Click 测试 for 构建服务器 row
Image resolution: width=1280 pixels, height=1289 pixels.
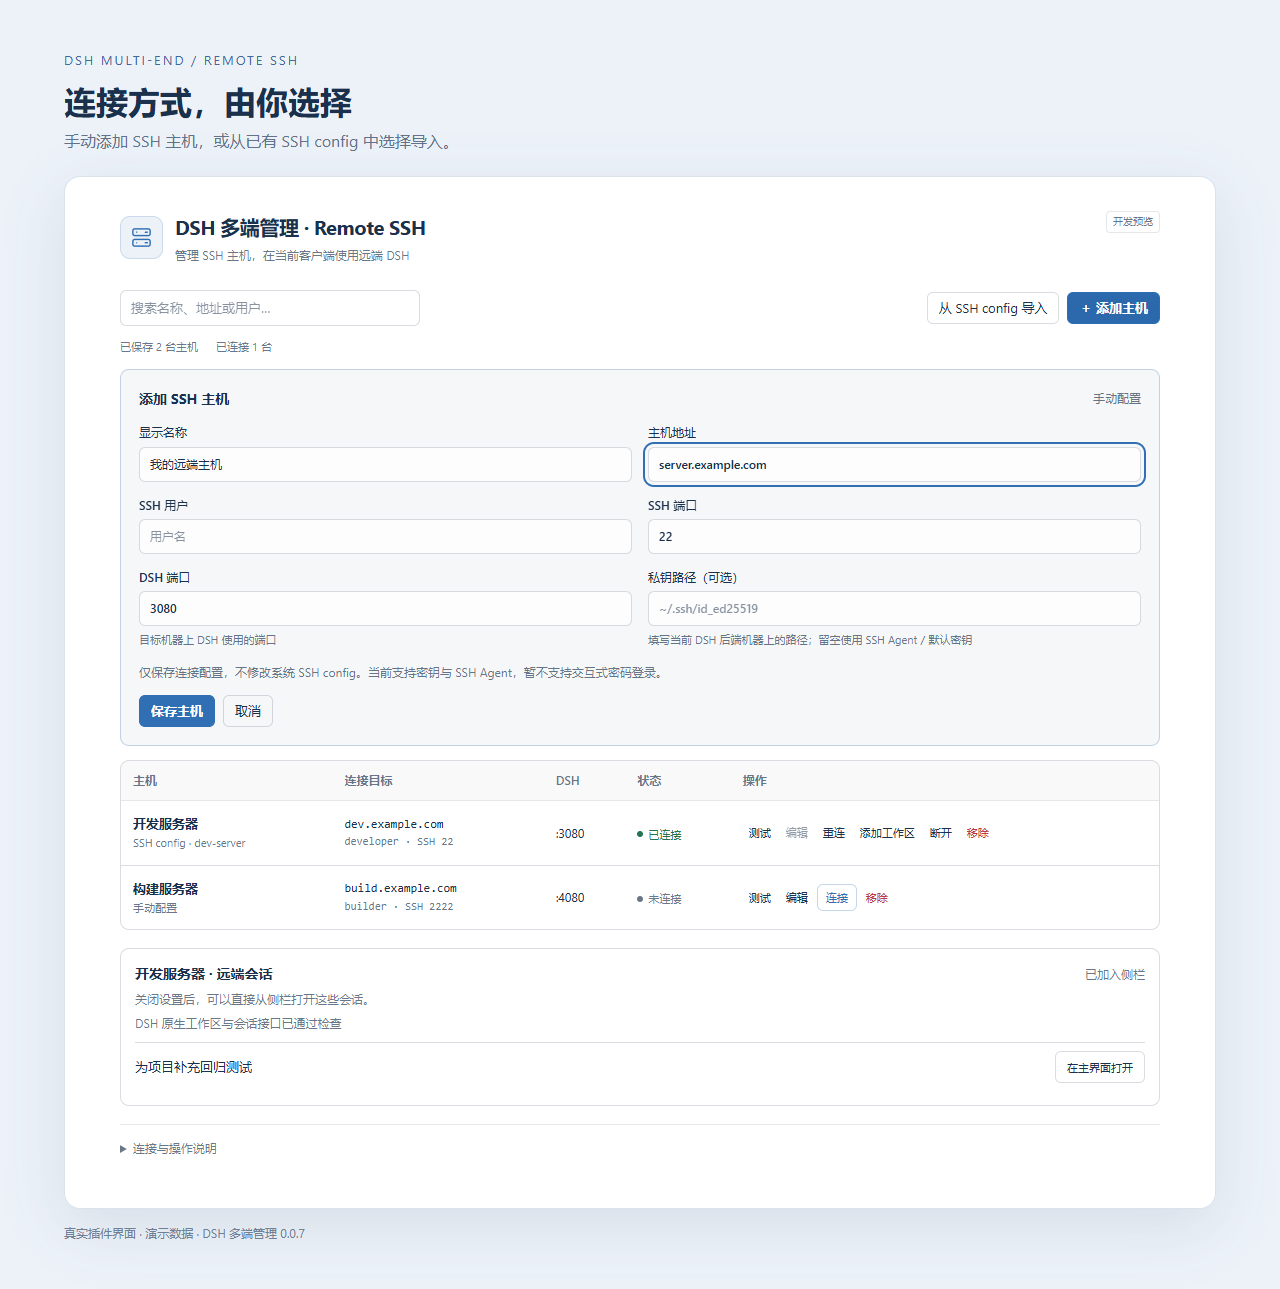click(x=760, y=898)
